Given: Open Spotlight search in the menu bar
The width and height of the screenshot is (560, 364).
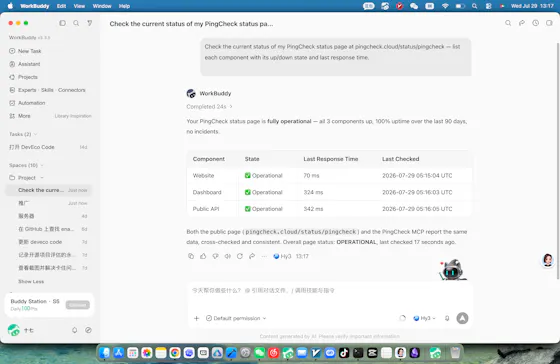Looking at the screenshot, I should 474,6.
